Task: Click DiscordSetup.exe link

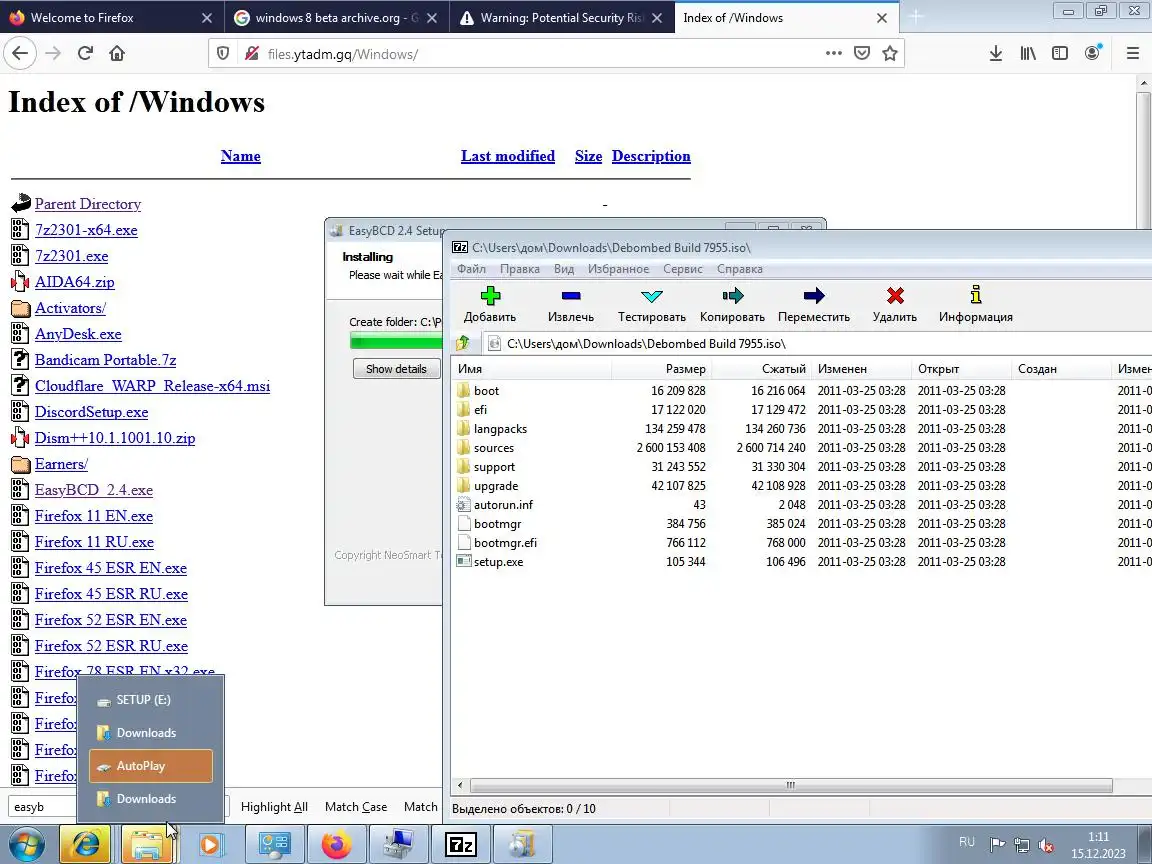Action: pyautogui.click(x=91, y=412)
